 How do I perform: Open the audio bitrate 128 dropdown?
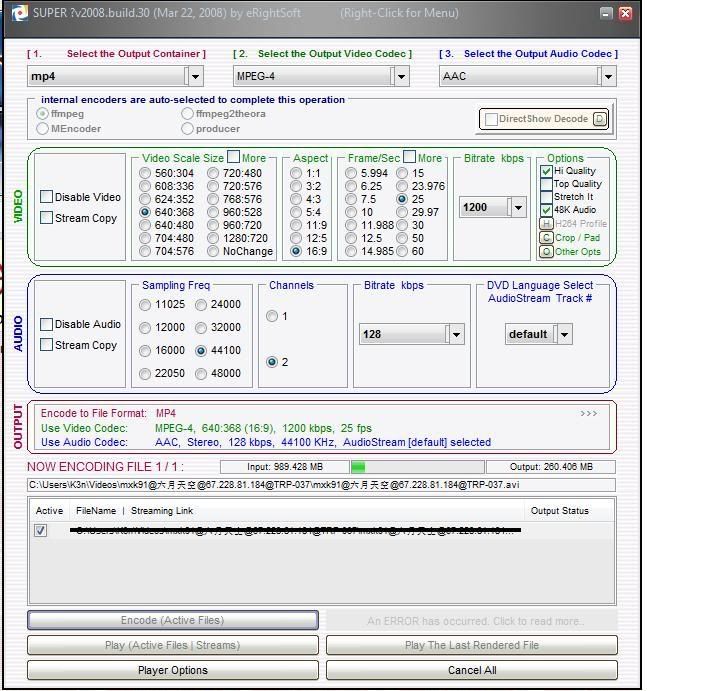(455, 335)
